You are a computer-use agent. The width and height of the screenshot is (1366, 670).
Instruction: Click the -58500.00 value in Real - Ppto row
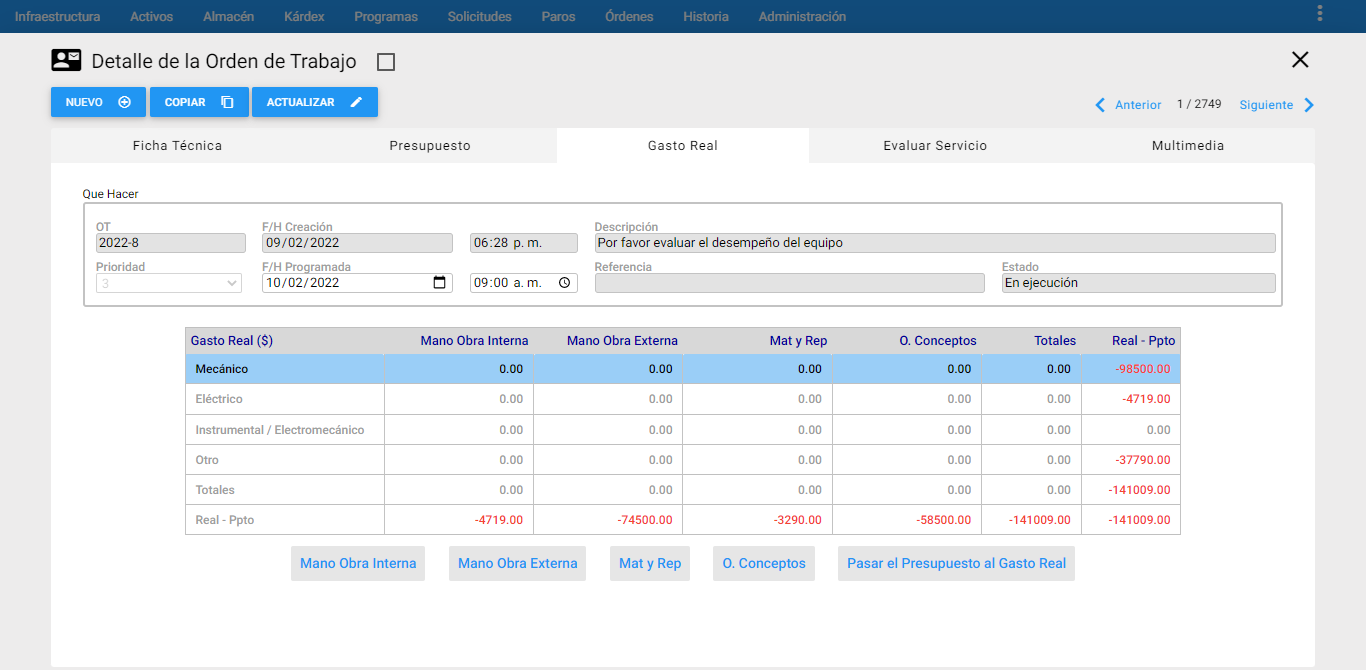[943, 520]
